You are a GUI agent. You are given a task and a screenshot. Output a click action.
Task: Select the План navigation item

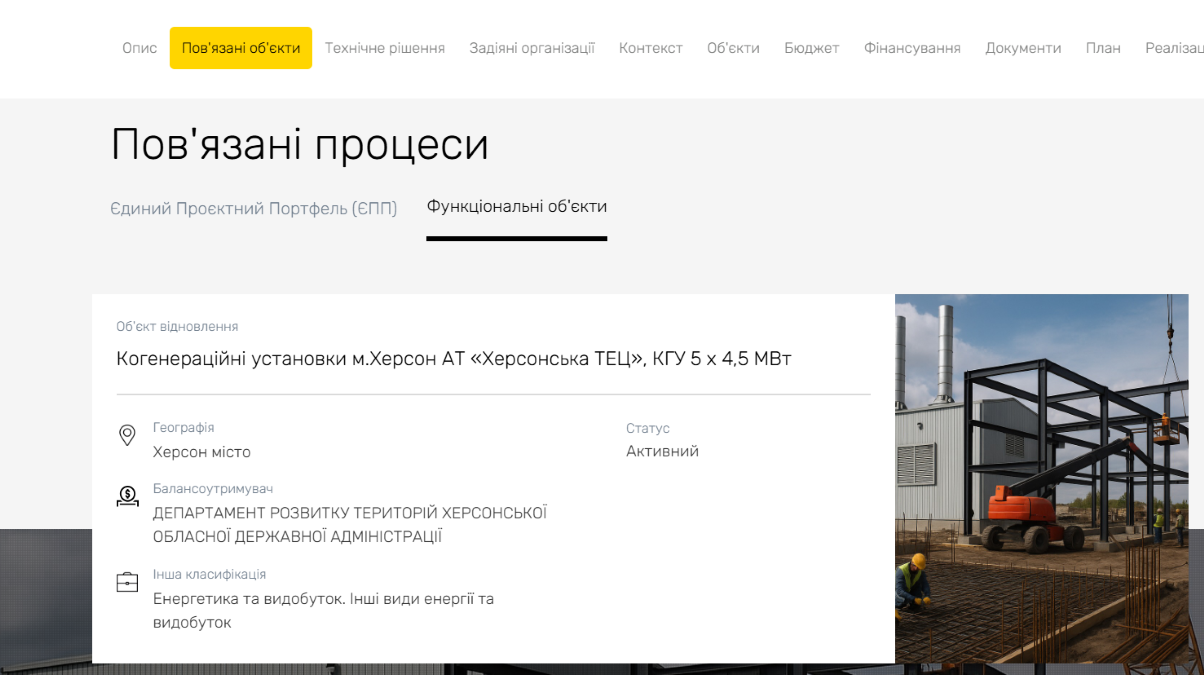[1103, 48]
